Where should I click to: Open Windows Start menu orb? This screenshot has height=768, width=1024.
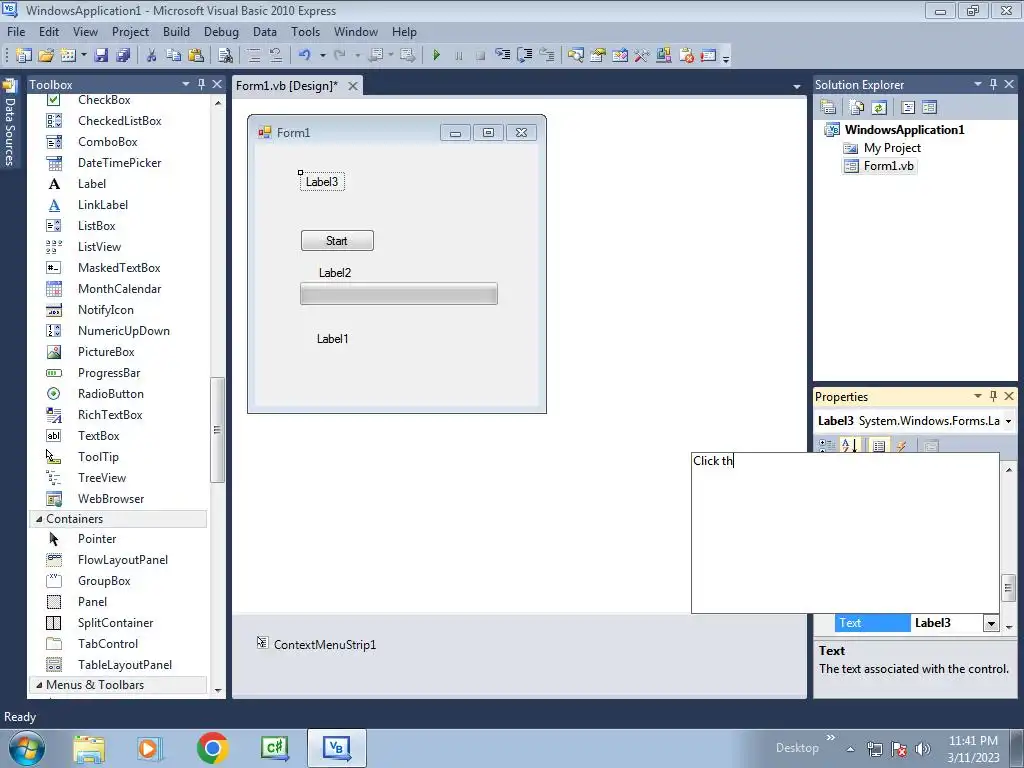[x=26, y=748]
